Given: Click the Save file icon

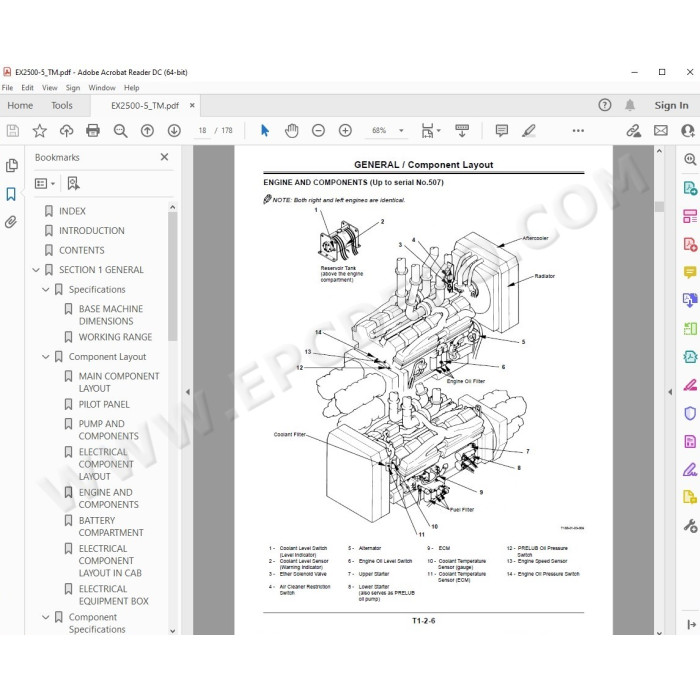Looking at the screenshot, I should click(12, 131).
